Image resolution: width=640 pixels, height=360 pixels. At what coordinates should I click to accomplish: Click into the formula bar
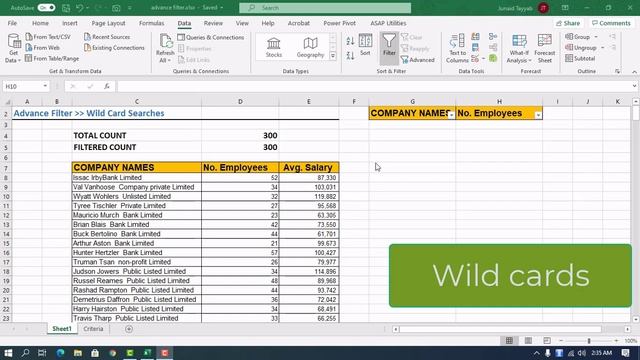(x=373, y=86)
